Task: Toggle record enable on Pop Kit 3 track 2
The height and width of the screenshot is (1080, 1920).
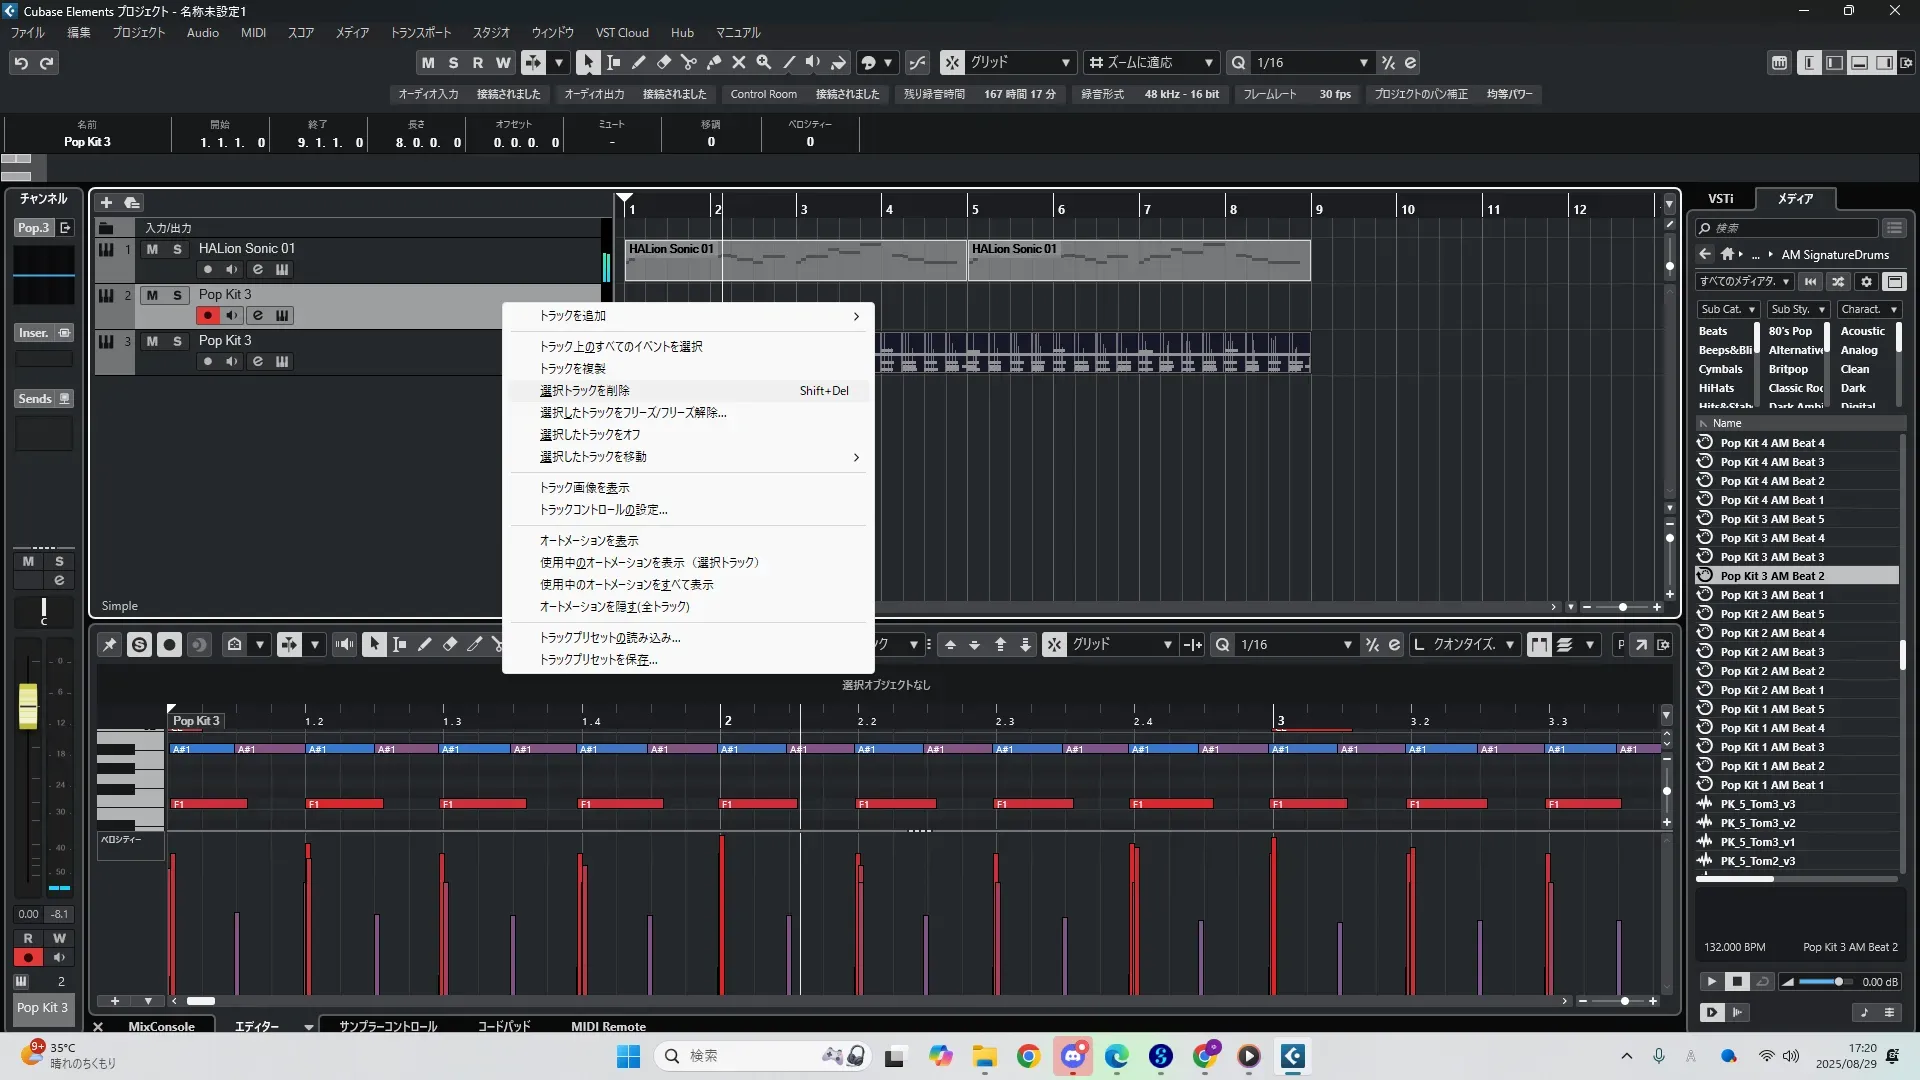Action: 207,315
